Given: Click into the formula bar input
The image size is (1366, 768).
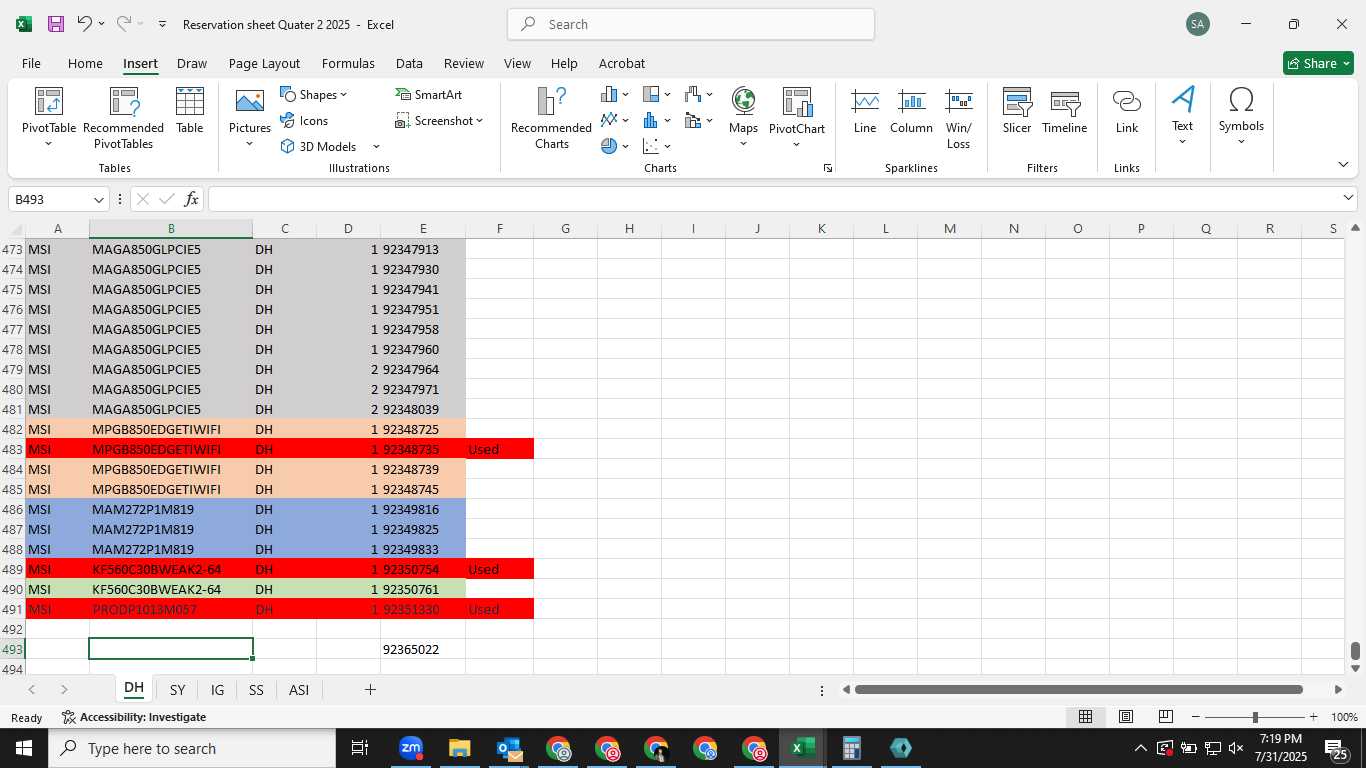Looking at the screenshot, I should 774,199.
